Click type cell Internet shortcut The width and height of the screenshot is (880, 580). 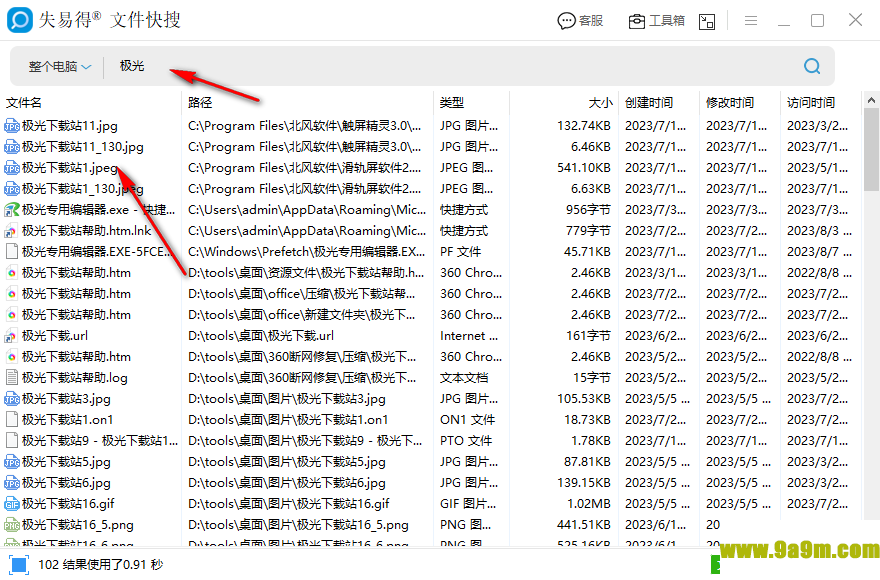(x=469, y=336)
